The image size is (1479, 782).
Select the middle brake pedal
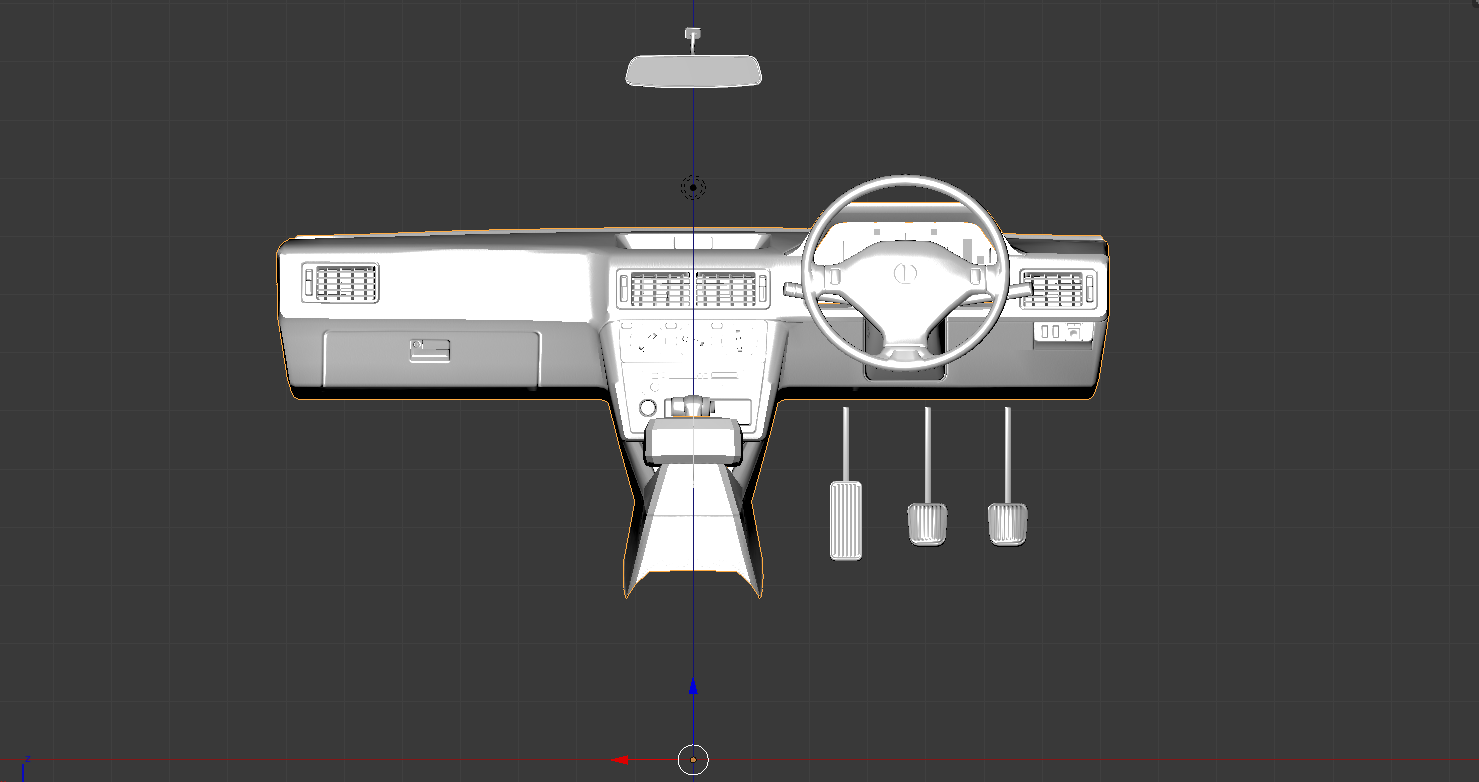pyautogui.click(x=927, y=523)
